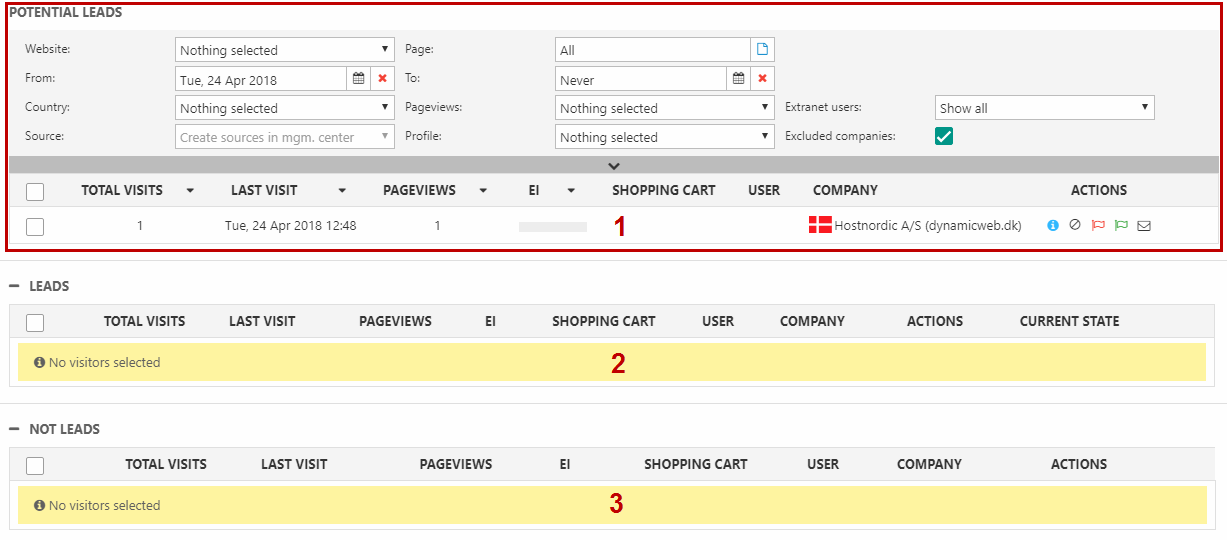The height and width of the screenshot is (540, 1227).
Task: Click the red flag icon in Actions
Action: click(1098, 226)
